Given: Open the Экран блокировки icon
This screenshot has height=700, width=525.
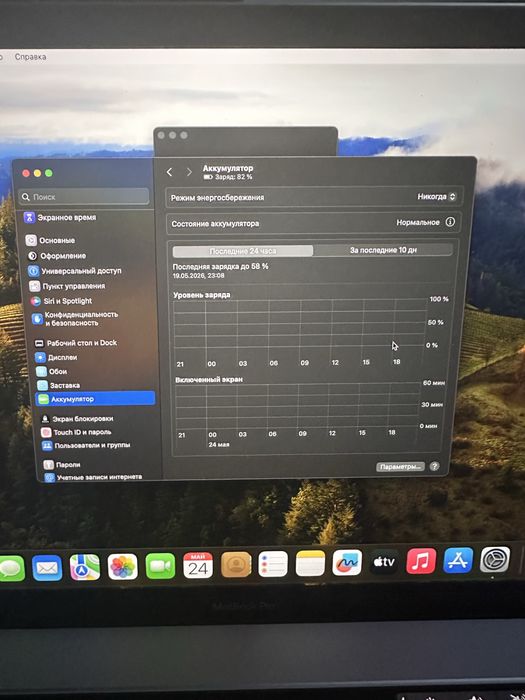Looking at the screenshot, I should (x=45, y=419).
